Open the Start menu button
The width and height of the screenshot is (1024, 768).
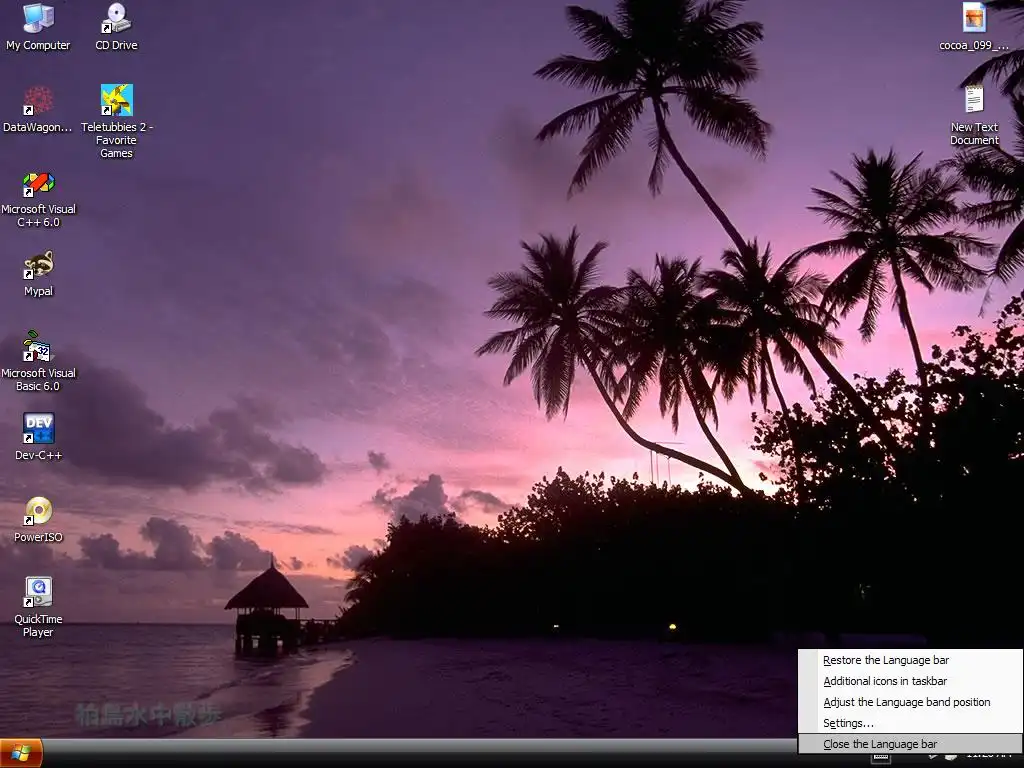click(21, 754)
